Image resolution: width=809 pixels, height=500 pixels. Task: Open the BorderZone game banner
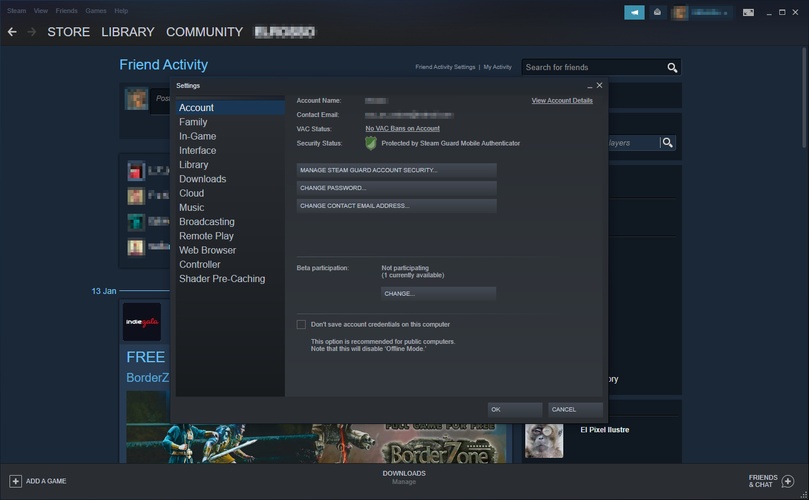pos(316,443)
